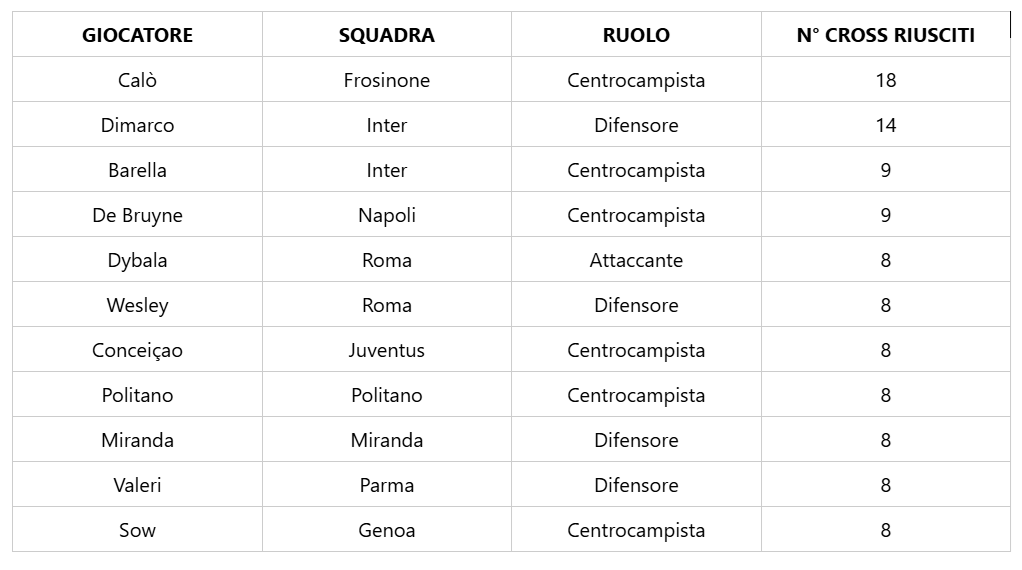
Task: Click the Calò player cell
Action: (138, 79)
